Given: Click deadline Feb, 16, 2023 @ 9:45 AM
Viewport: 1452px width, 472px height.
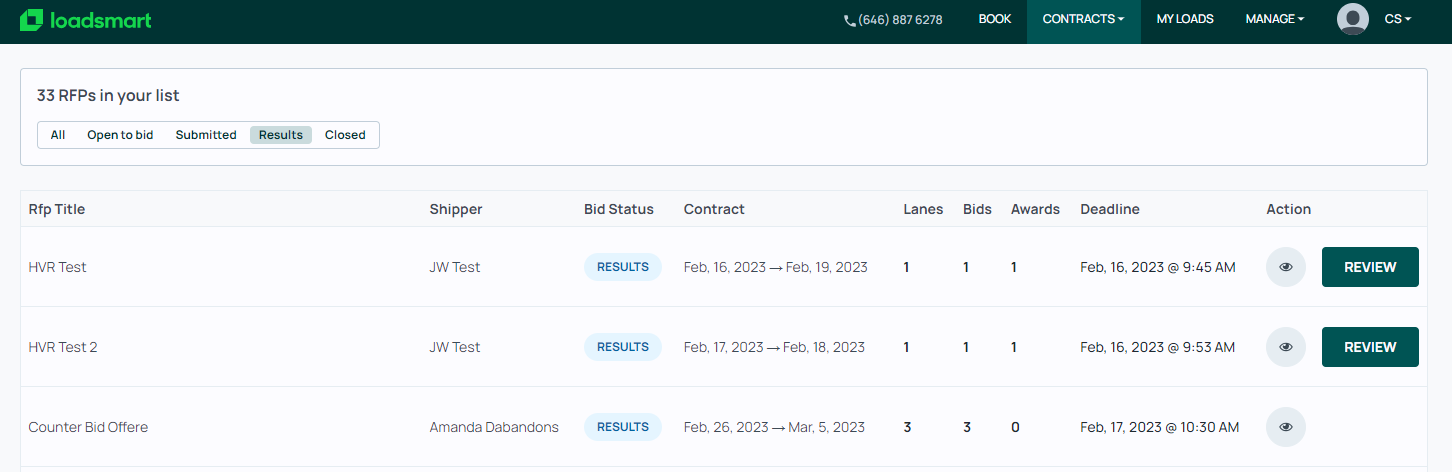Looking at the screenshot, I should click(1158, 267).
